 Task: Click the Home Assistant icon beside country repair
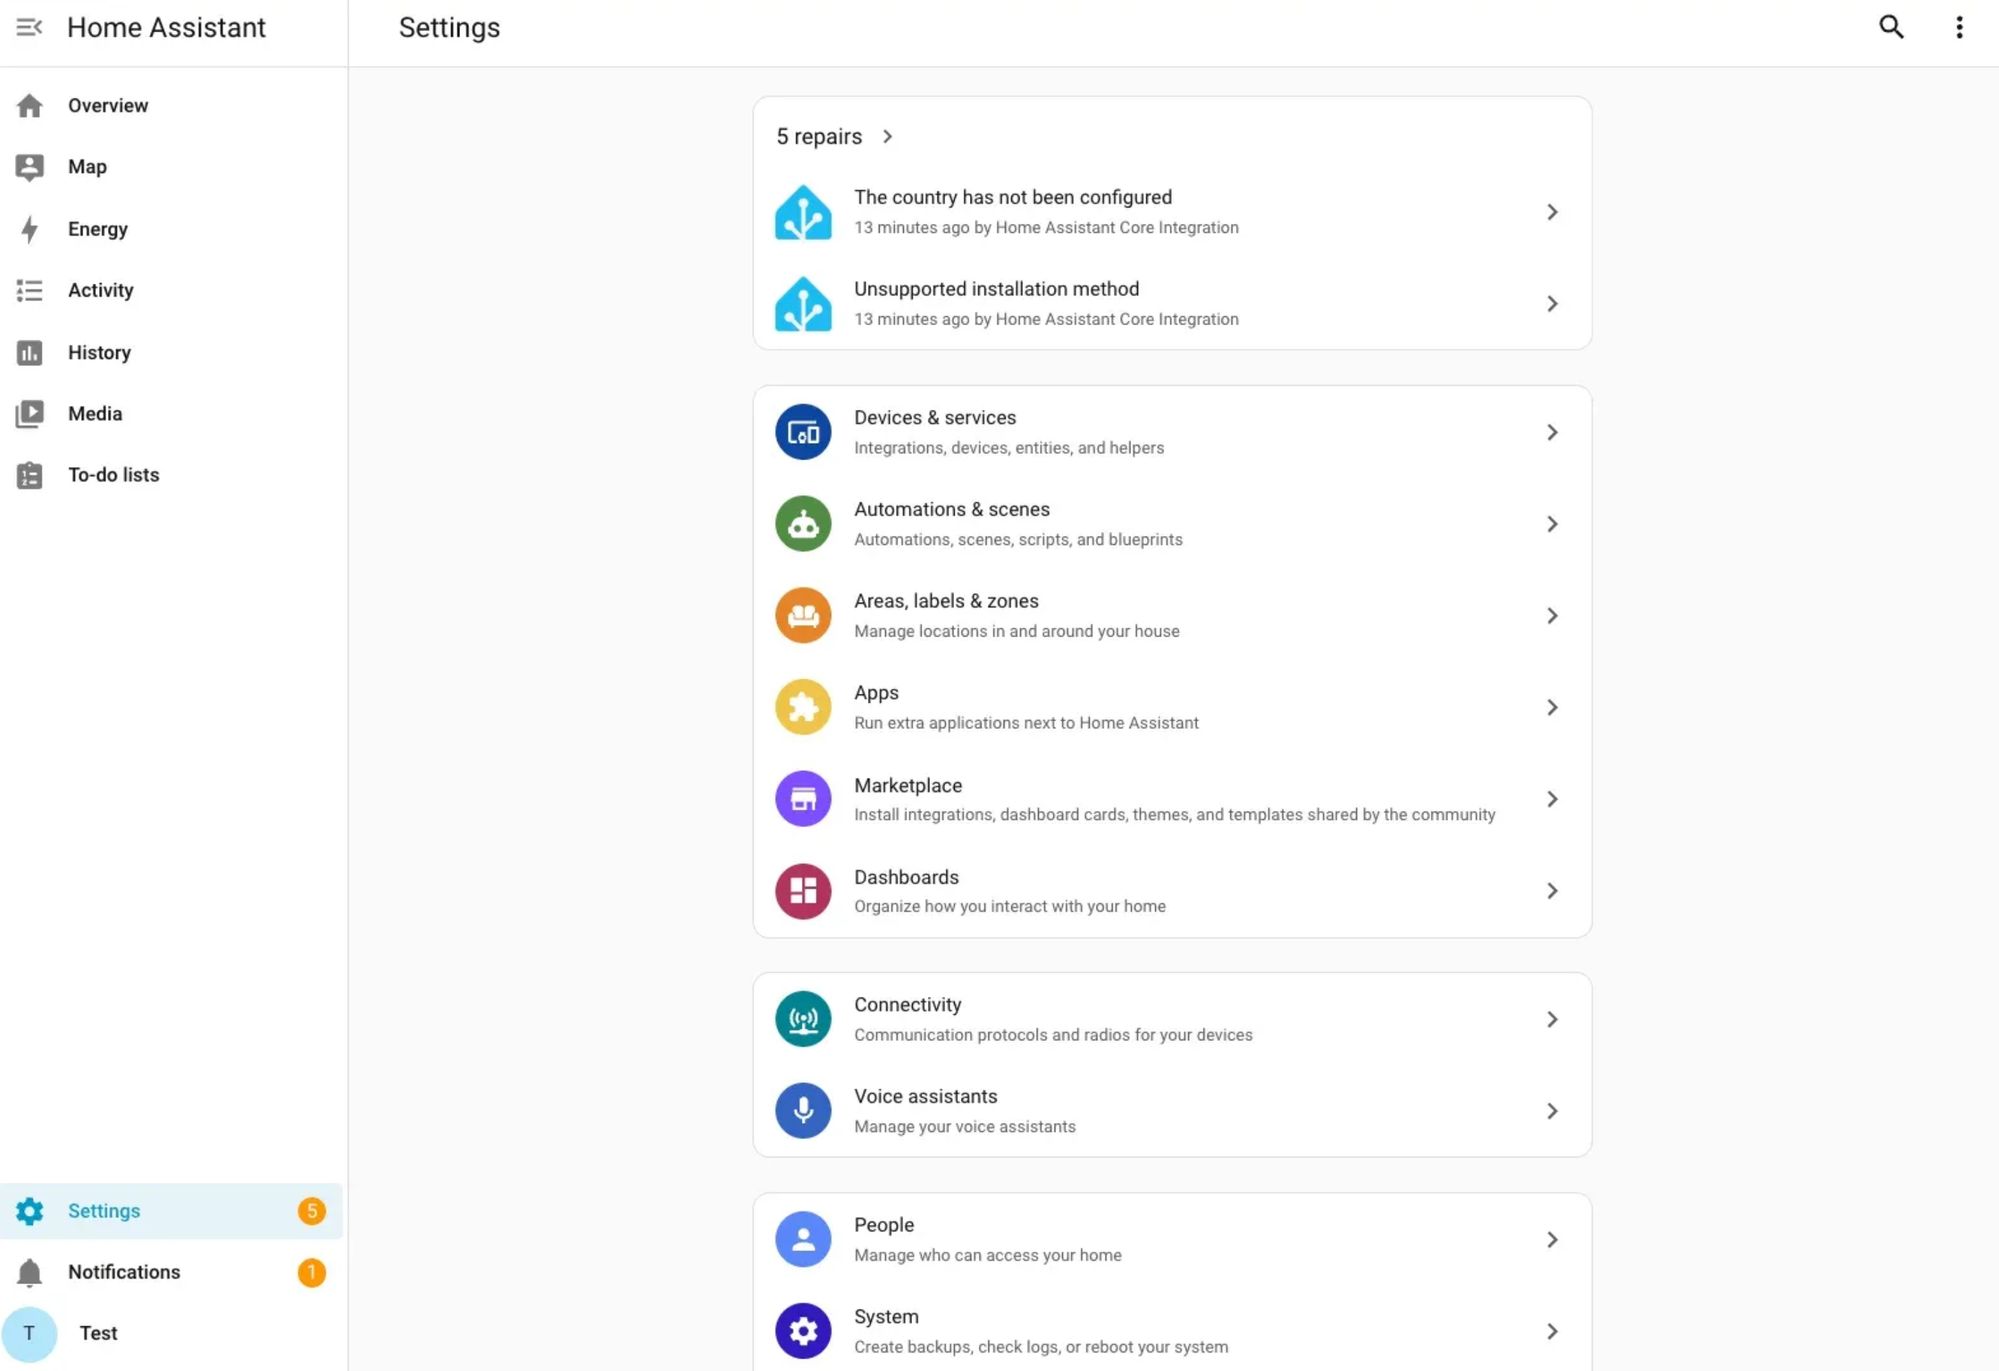803,212
